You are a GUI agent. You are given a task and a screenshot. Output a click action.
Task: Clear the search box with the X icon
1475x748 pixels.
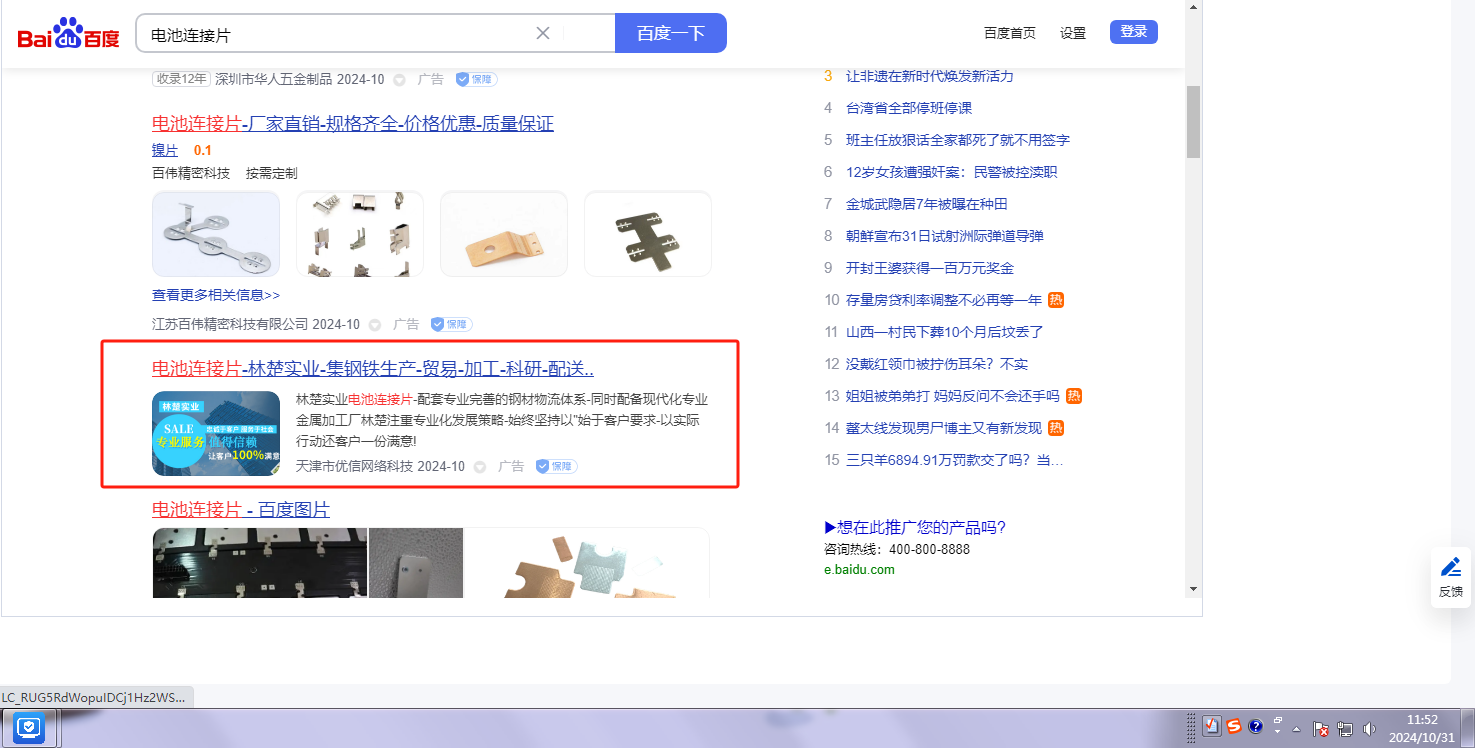543,33
